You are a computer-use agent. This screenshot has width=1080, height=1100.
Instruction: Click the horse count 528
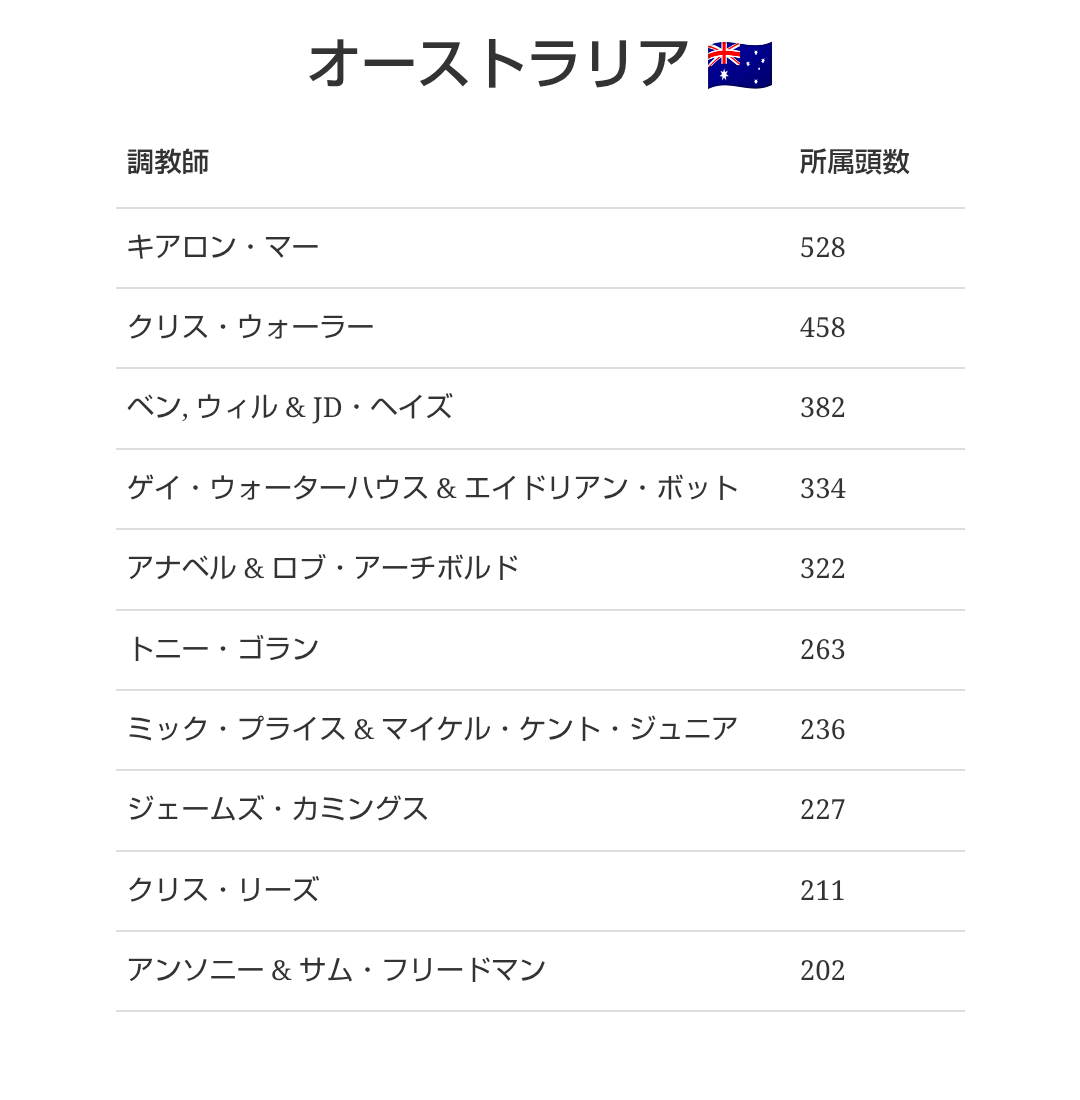pos(822,248)
